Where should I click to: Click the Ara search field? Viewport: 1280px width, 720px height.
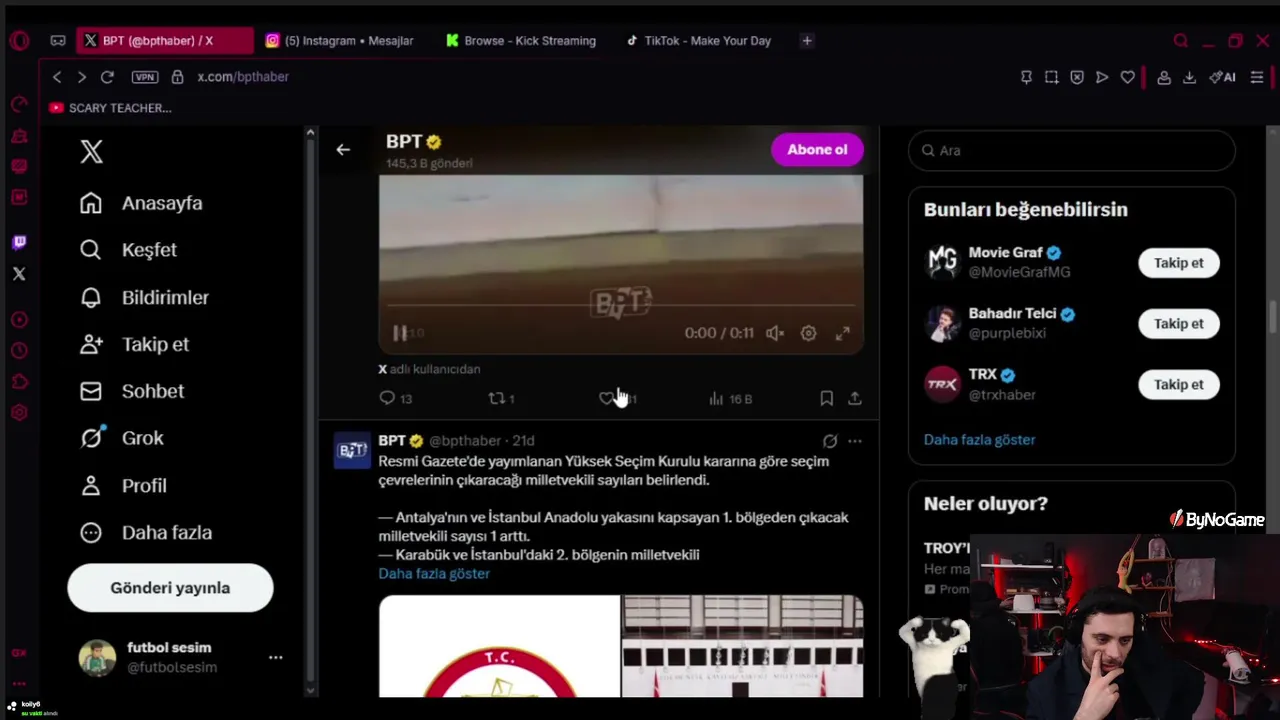point(1071,150)
